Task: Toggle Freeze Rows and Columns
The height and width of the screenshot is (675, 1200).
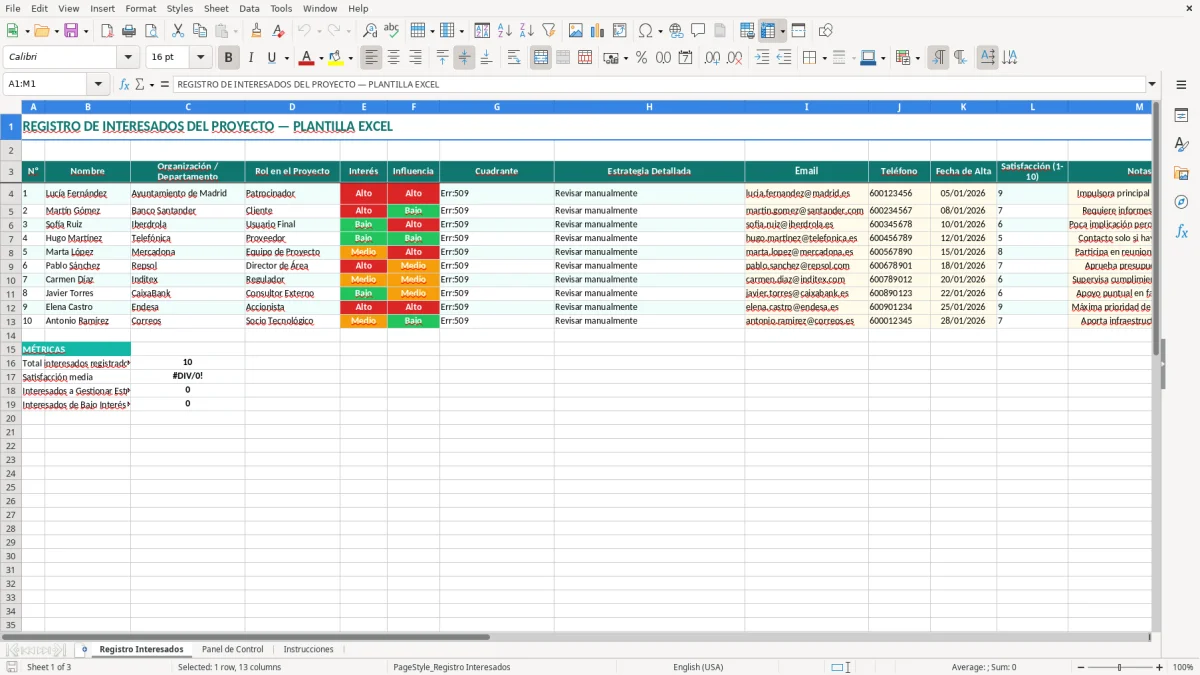Action: (x=768, y=31)
